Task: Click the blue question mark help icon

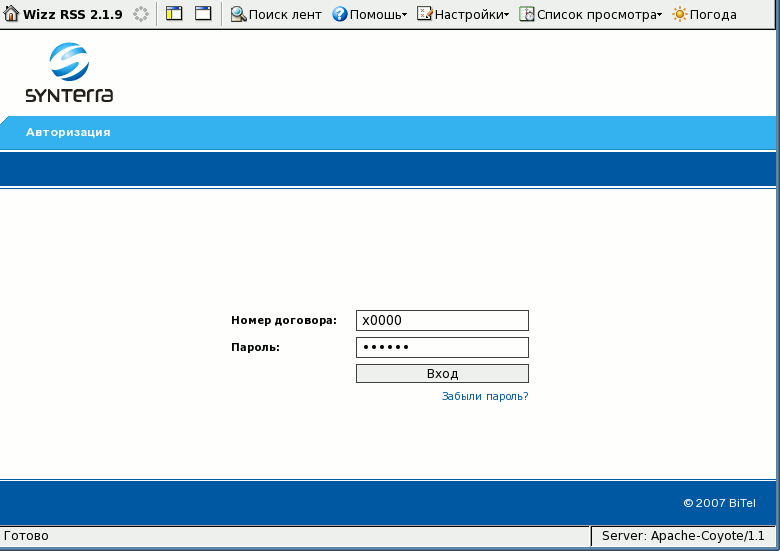Action: [x=339, y=14]
